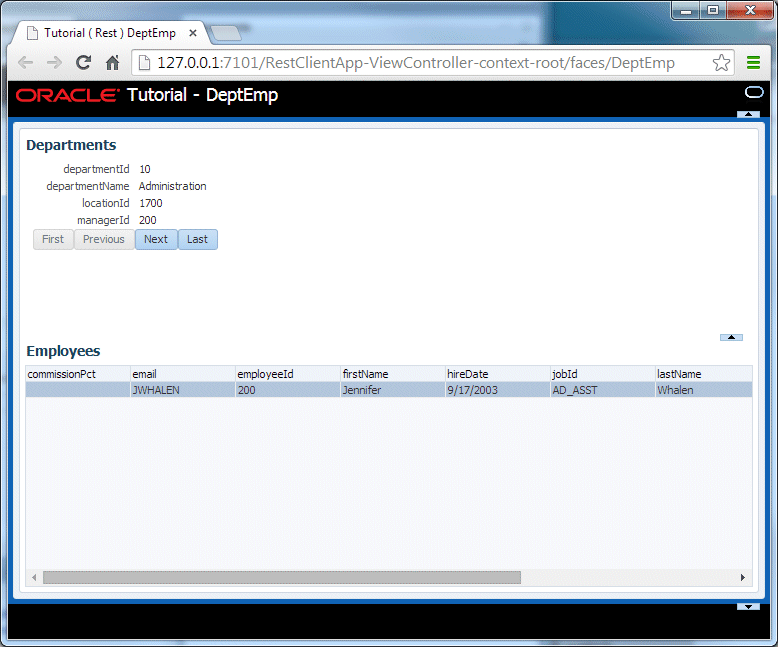
Task: Jump to the Last department
Action: pos(197,240)
